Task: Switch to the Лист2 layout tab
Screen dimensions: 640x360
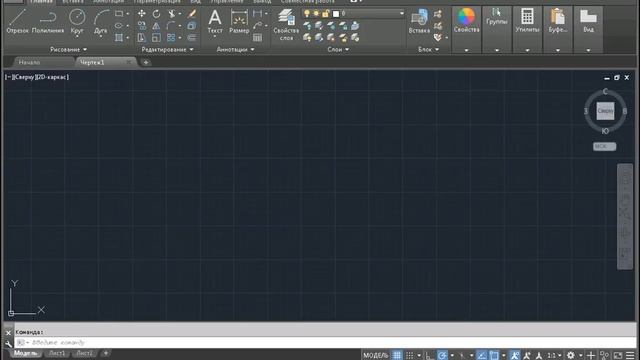Action: [x=84, y=353]
